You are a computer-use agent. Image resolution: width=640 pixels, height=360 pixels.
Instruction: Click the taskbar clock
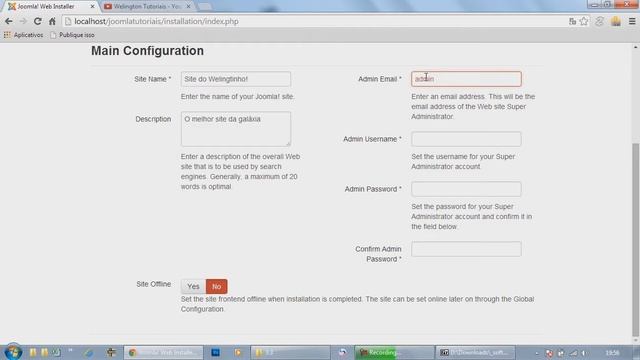click(x=612, y=352)
